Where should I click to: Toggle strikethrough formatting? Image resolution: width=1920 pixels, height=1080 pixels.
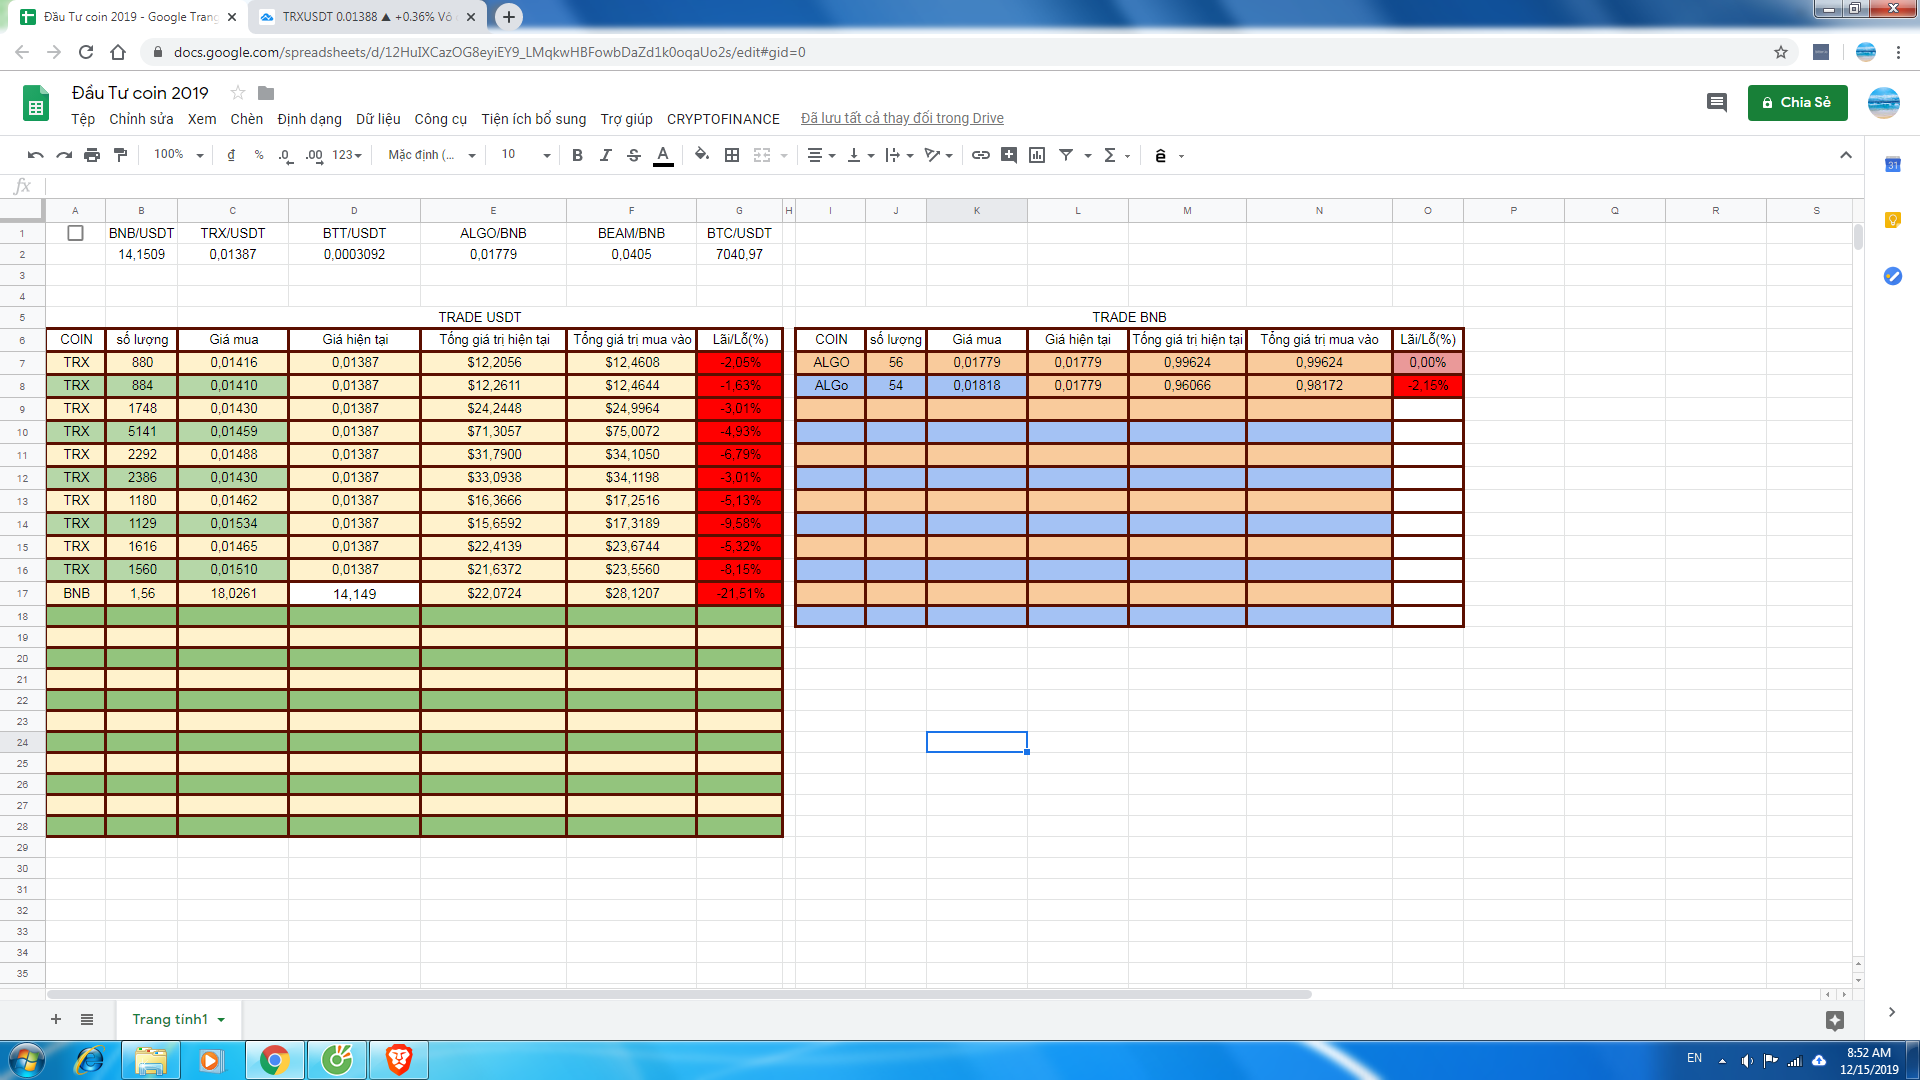click(x=634, y=155)
